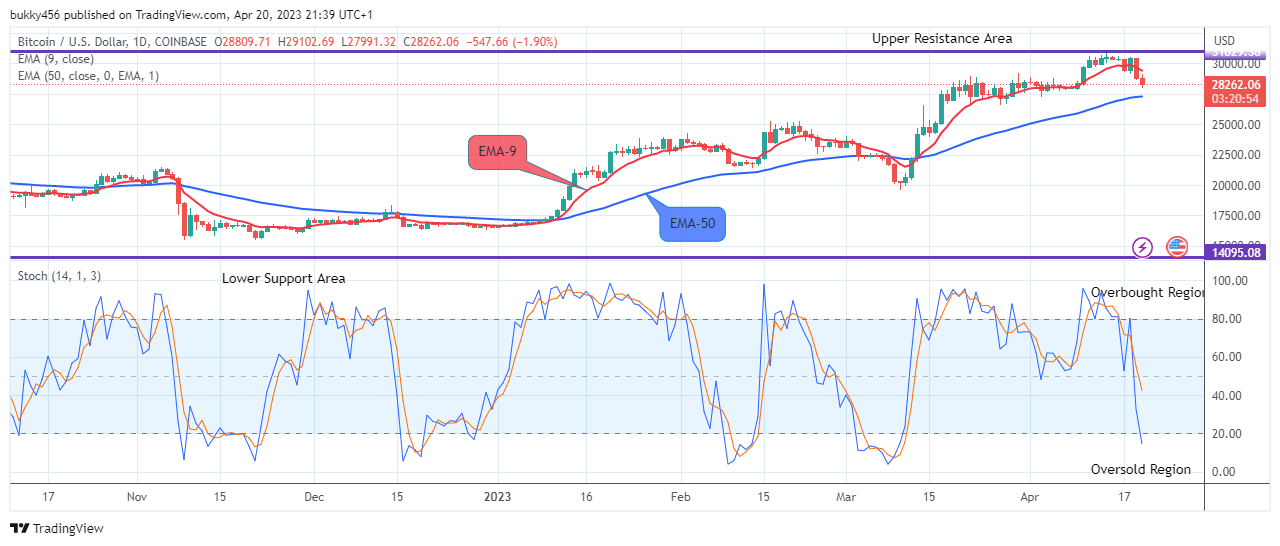This screenshot has width=1280, height=546.
Task: Click the purple lightning bolt icon
Action: point(1142,246)
